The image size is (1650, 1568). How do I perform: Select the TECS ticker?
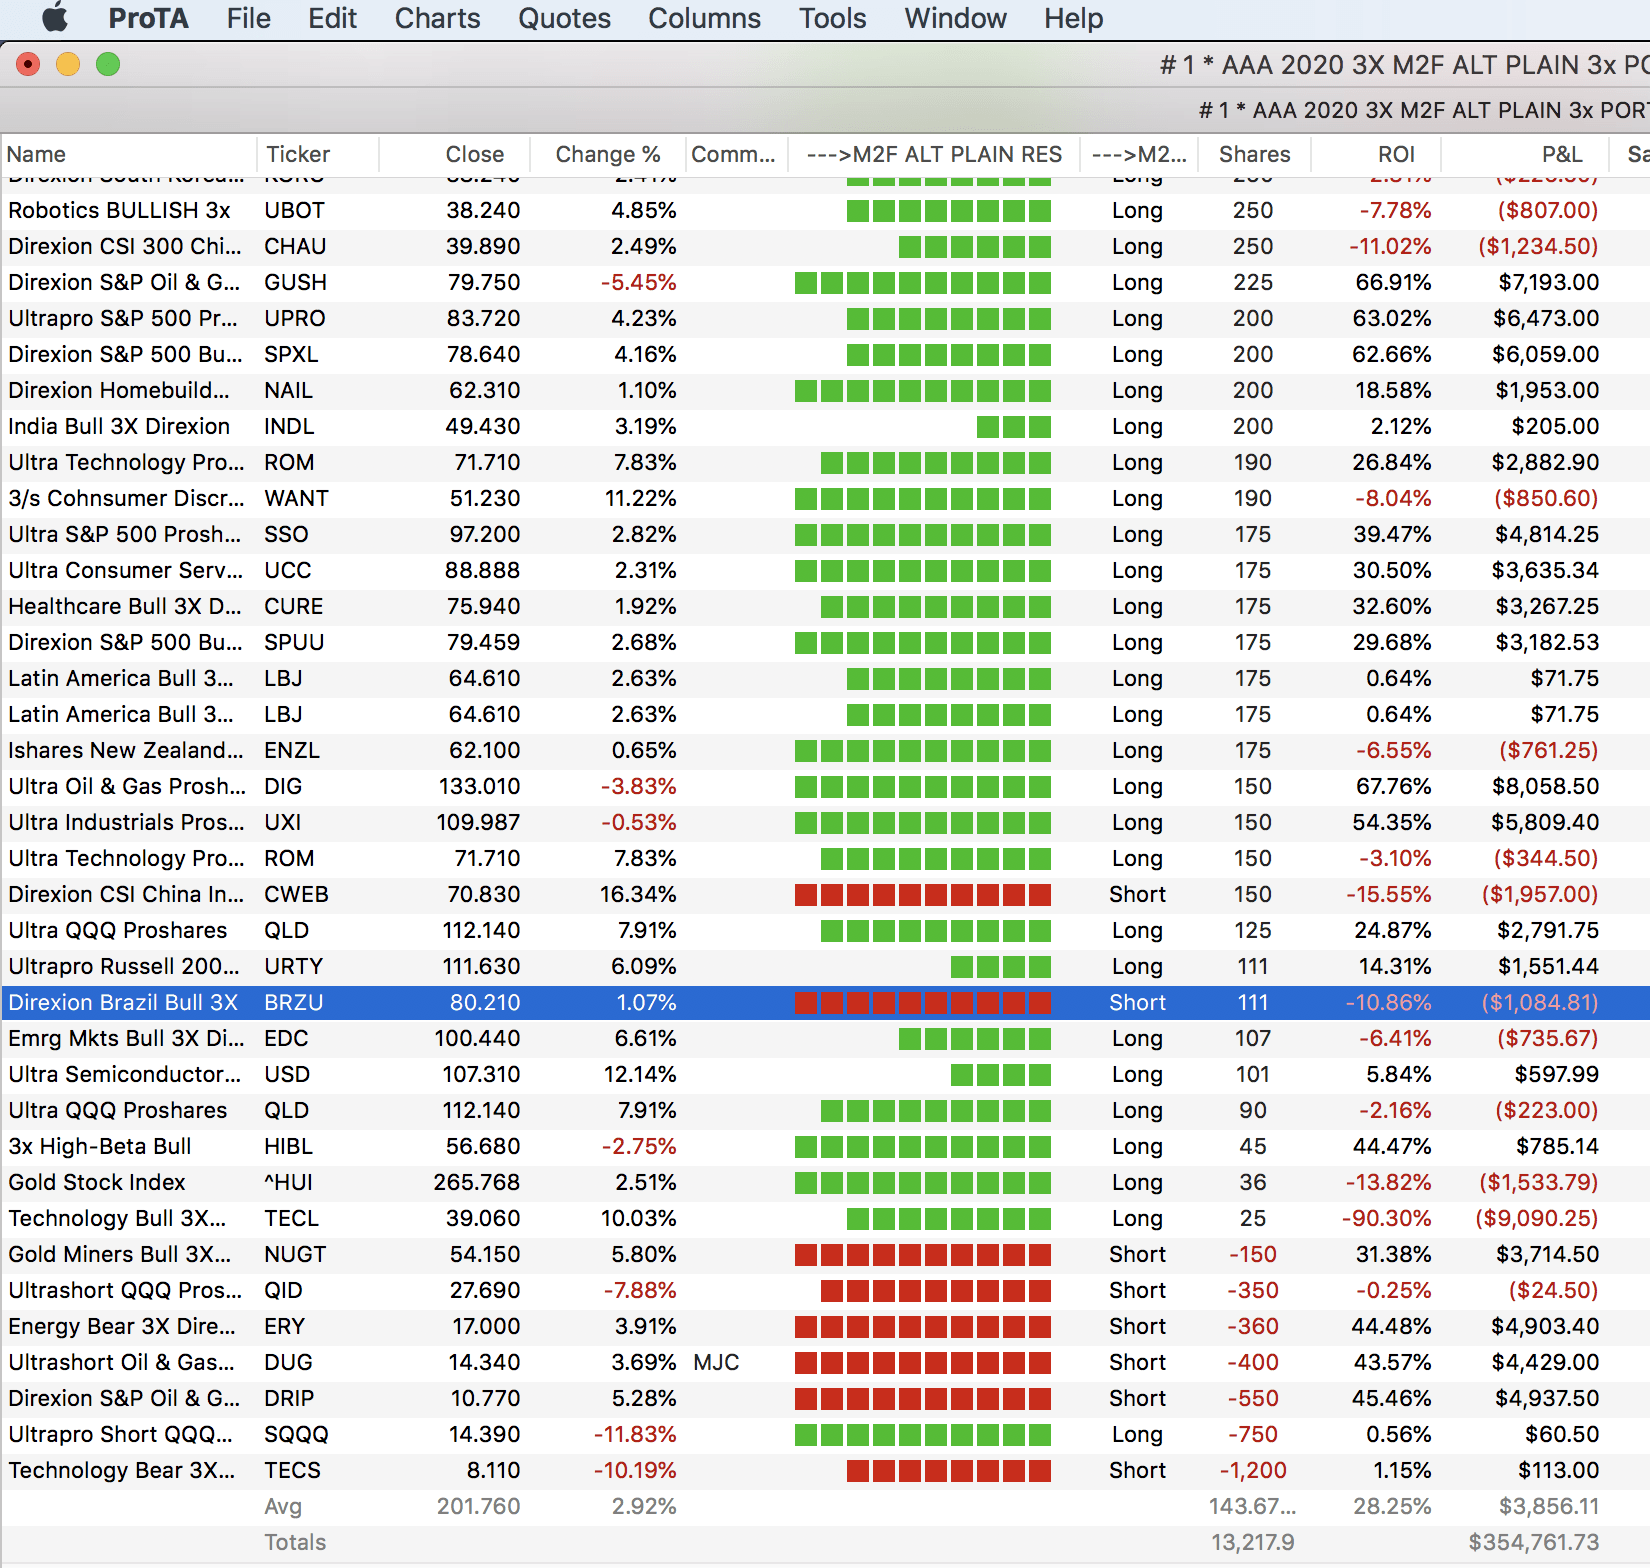tap(292, 1470)
